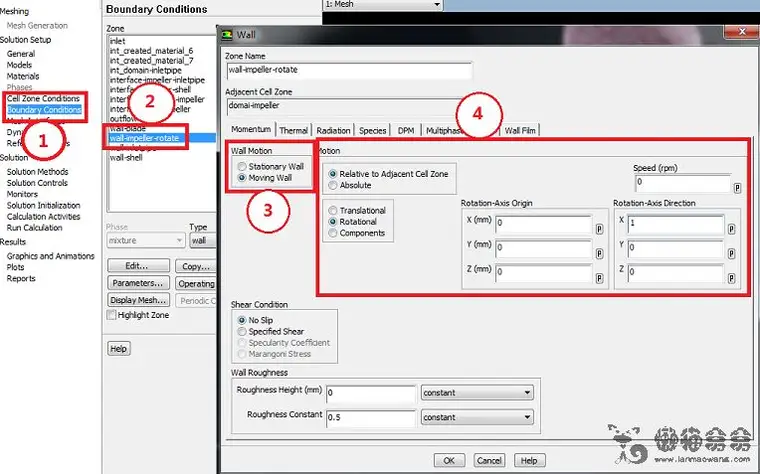This screenshot has width=760, height=474.
Task: Open the Phase mixture dropdown
Action: click(146, 240)
